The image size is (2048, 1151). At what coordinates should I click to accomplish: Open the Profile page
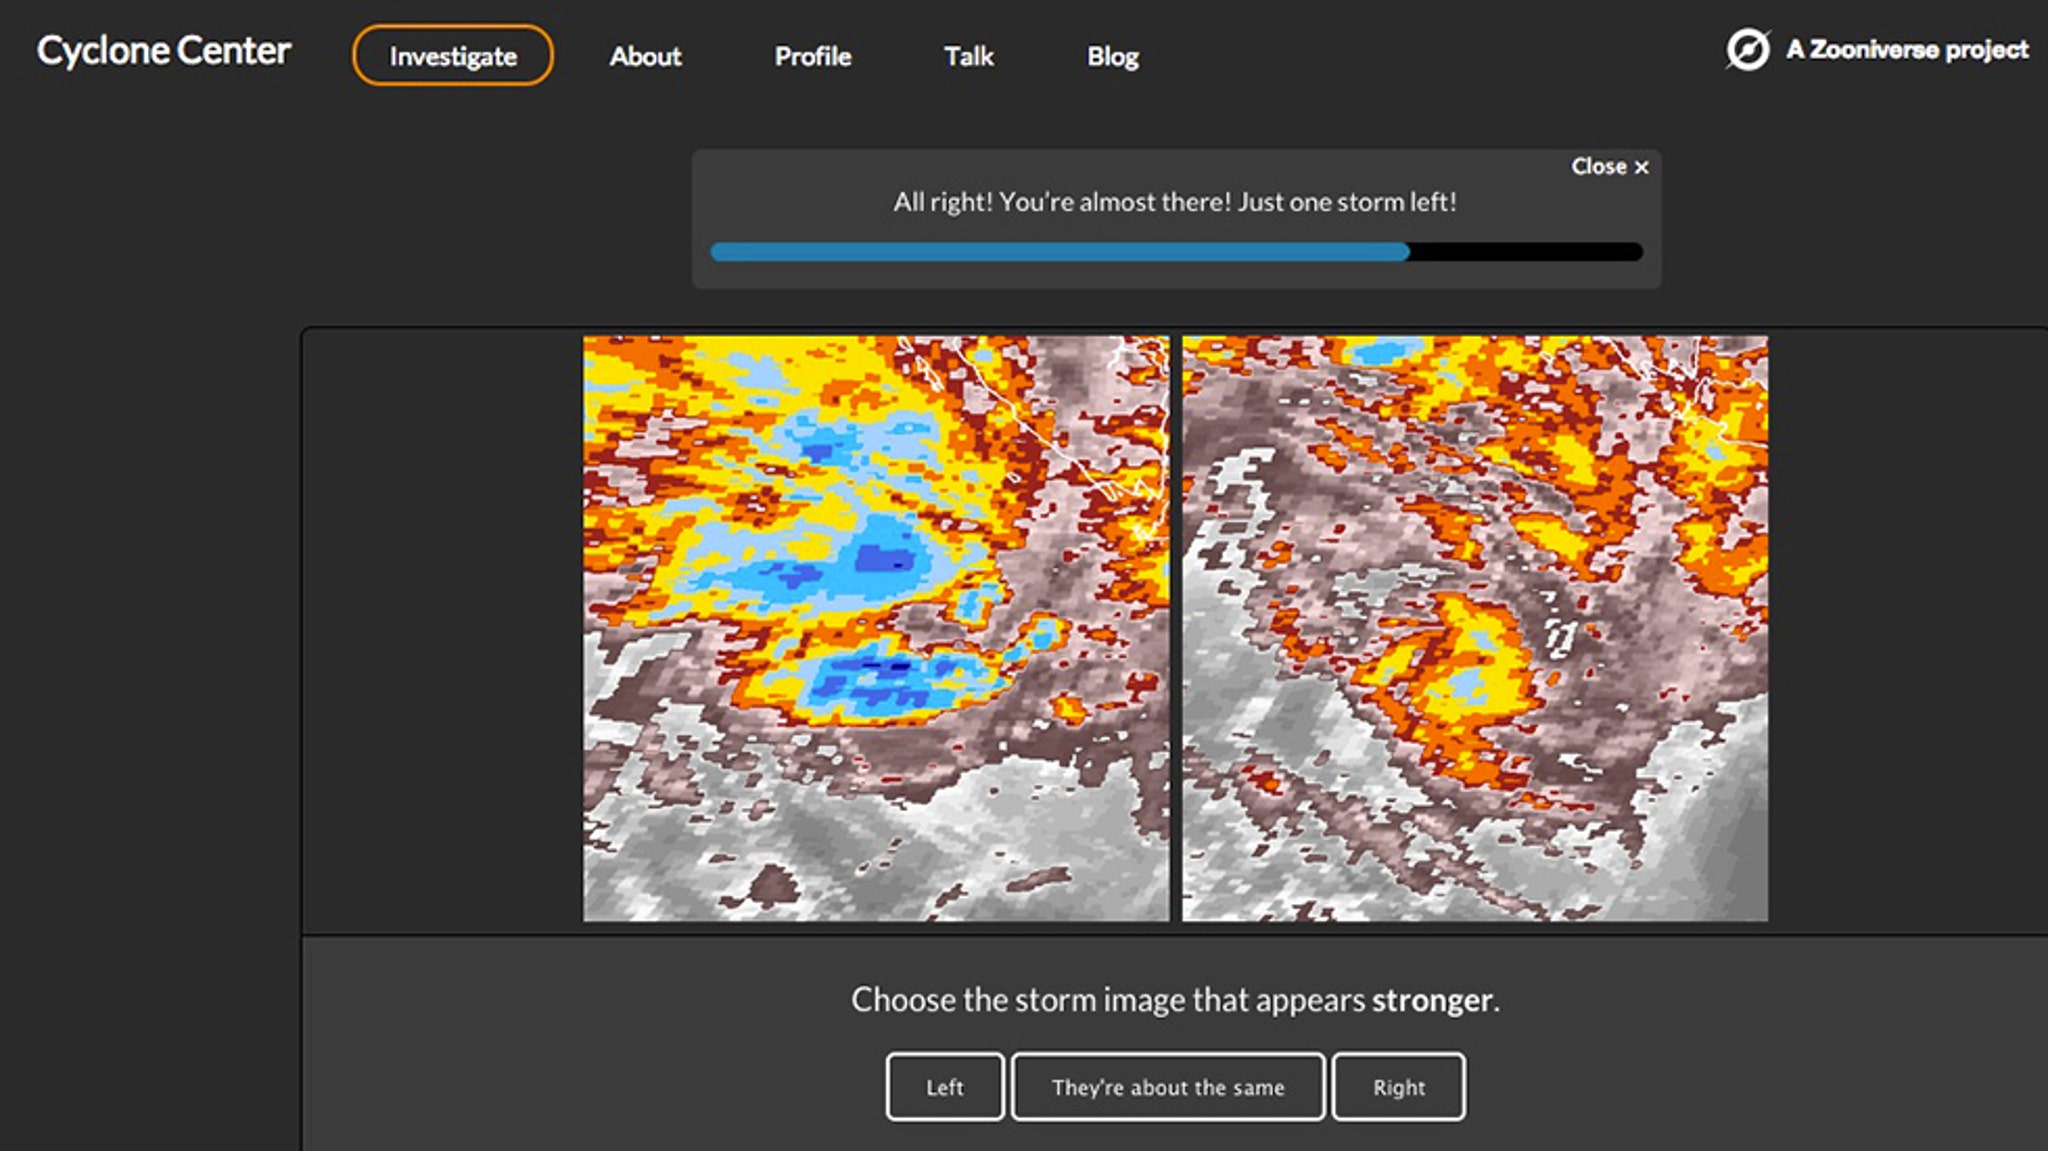(813, 56)
